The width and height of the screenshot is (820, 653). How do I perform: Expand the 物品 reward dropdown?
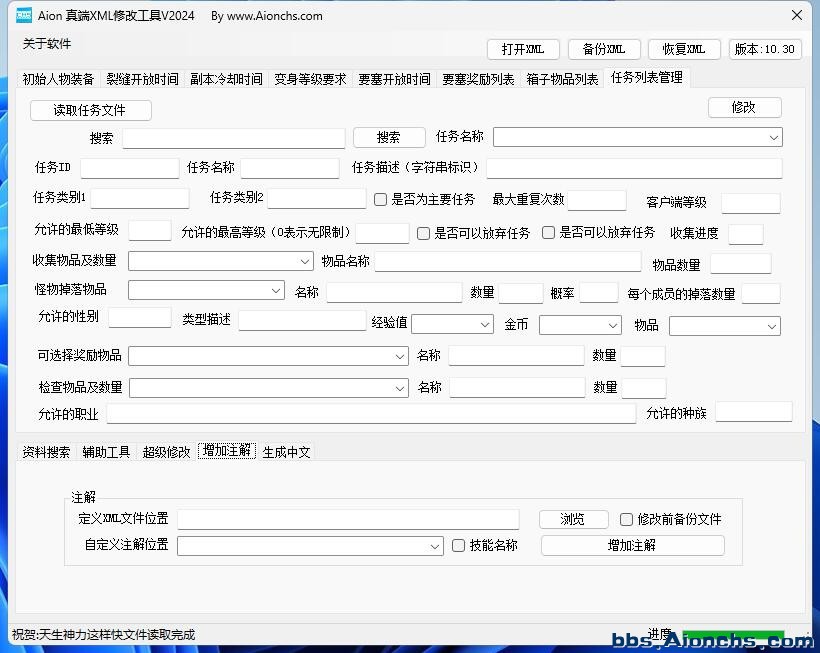click(725, 326)
